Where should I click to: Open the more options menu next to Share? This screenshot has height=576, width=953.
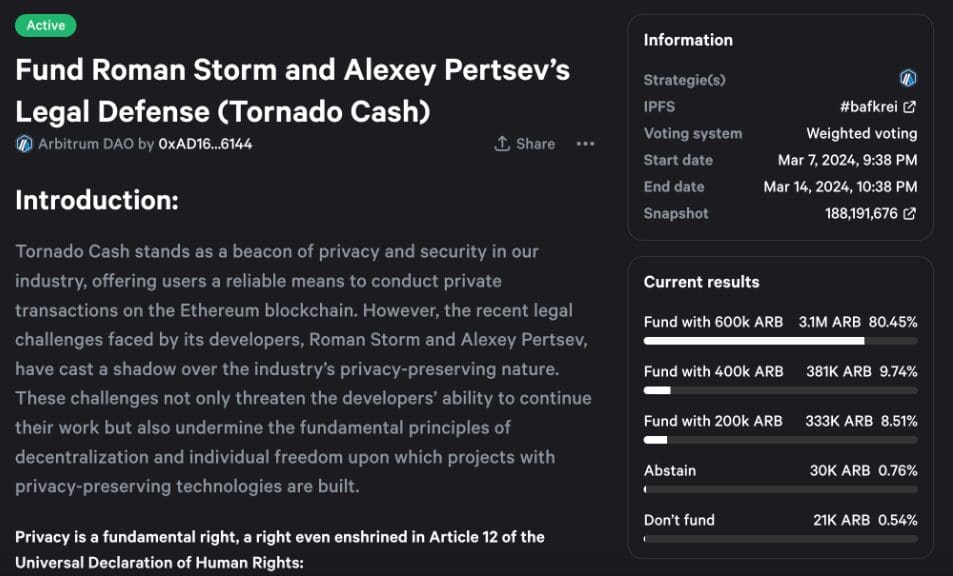tap(585, 144)
